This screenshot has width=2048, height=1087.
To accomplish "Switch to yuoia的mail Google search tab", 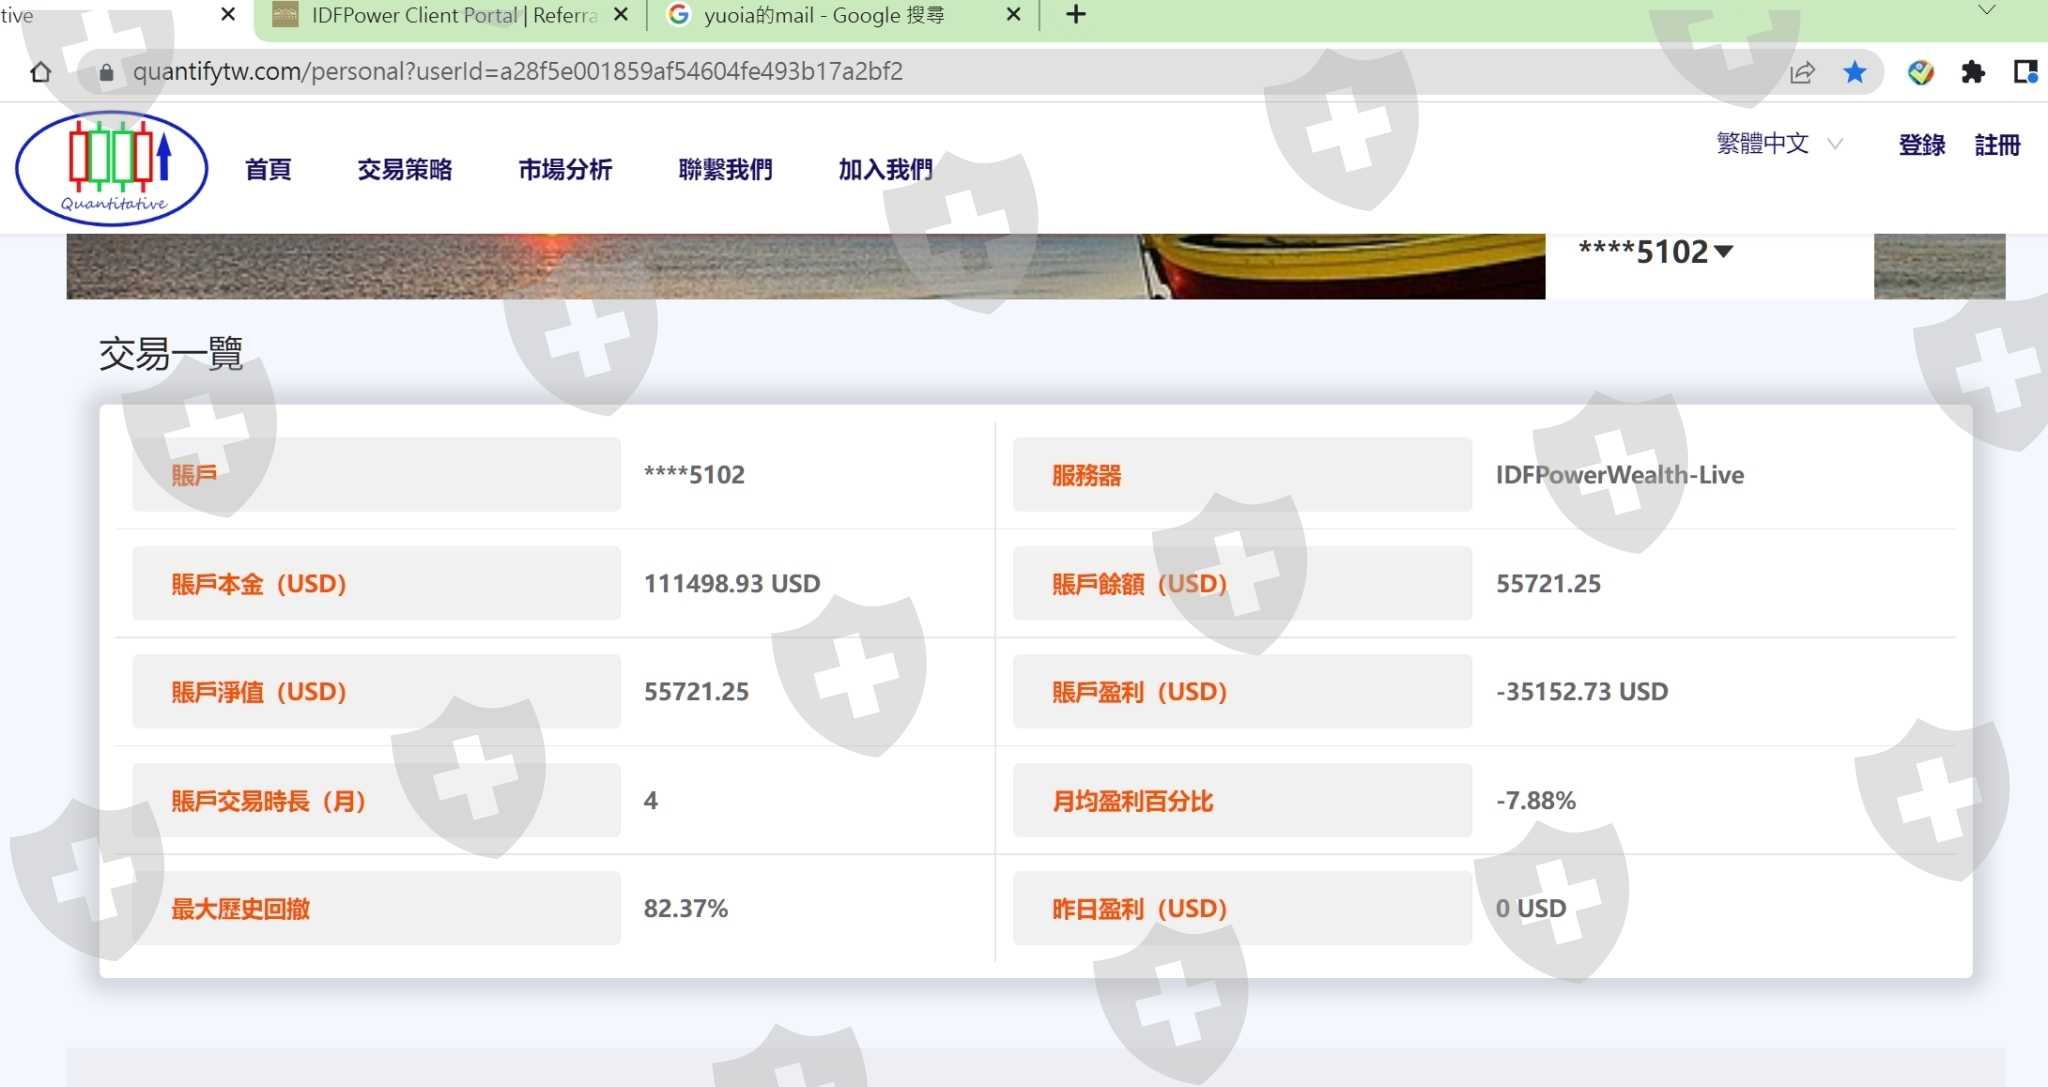I will click(x=825, y=15).
